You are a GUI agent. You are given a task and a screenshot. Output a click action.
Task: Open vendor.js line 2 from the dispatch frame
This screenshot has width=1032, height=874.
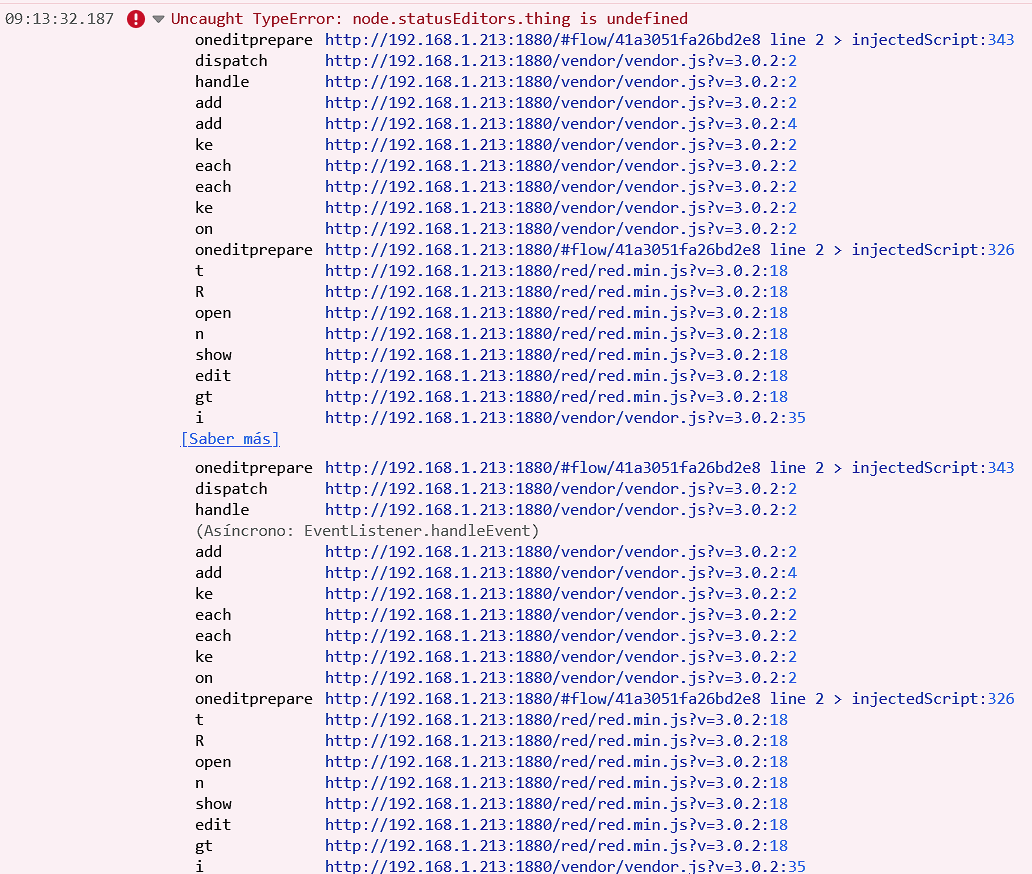[560, 61]
